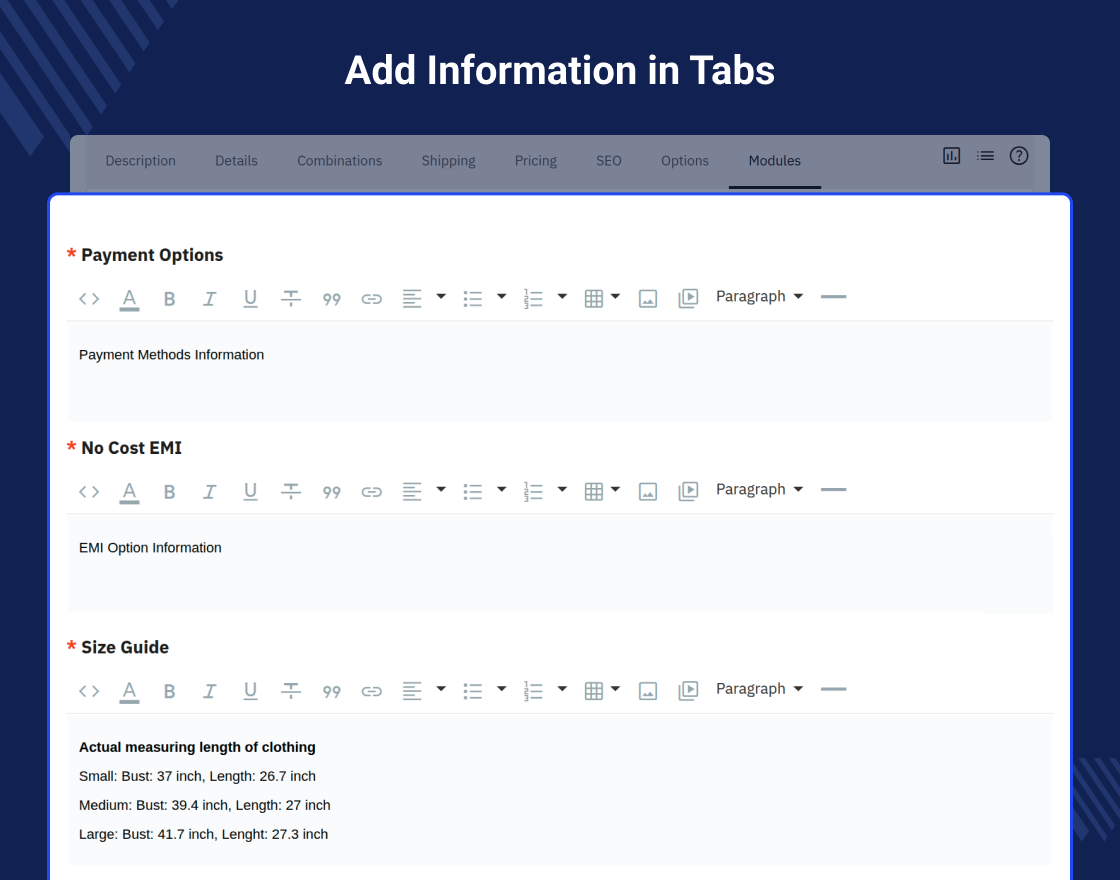Insert image in Payment Options editor
The width and height of the screenshot is (1120, 880).
648,299
